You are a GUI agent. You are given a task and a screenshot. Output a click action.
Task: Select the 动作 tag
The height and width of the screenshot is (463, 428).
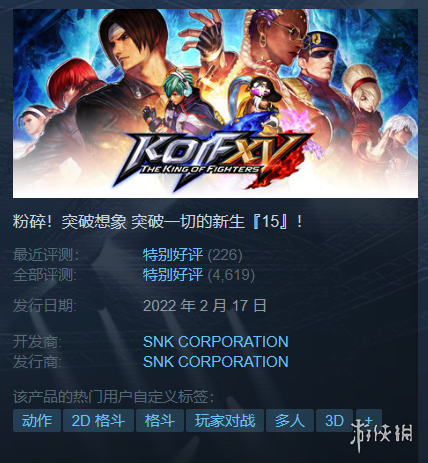pos(37,420)
